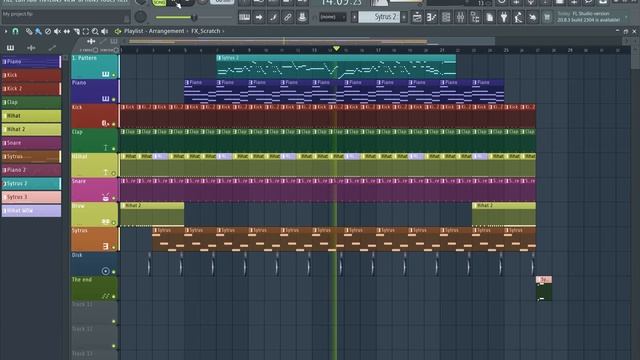Open the project browser files icon
Viewport: 640px width, 360px height.
click(x=489, y=17)
